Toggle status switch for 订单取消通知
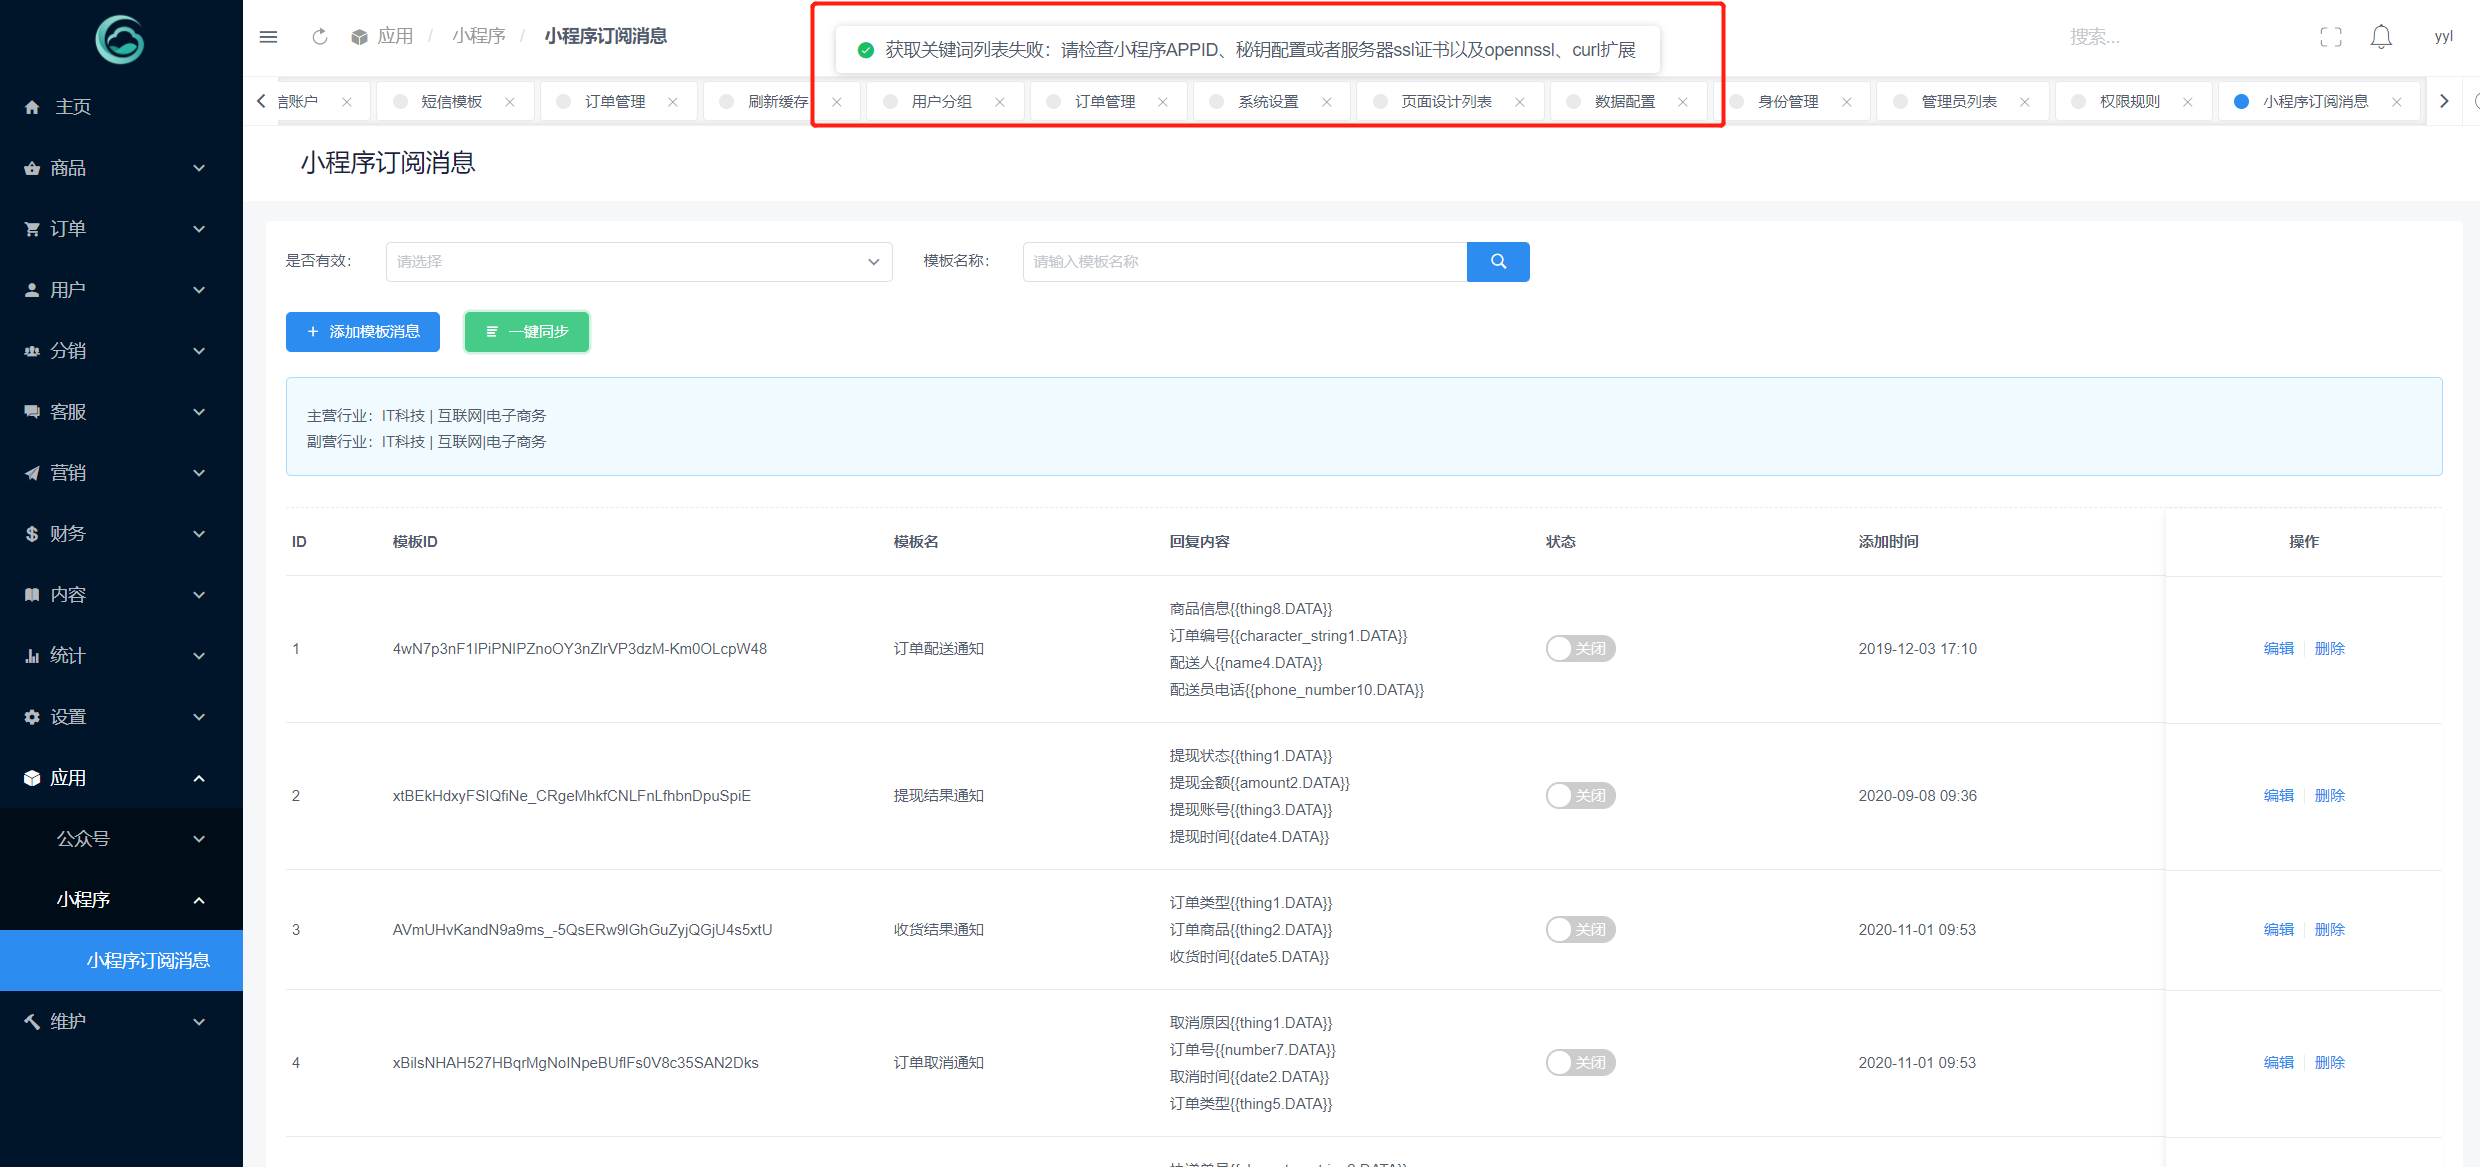The width and height of the screenshot is (2480, 1167). [x=1581, y=1063]
